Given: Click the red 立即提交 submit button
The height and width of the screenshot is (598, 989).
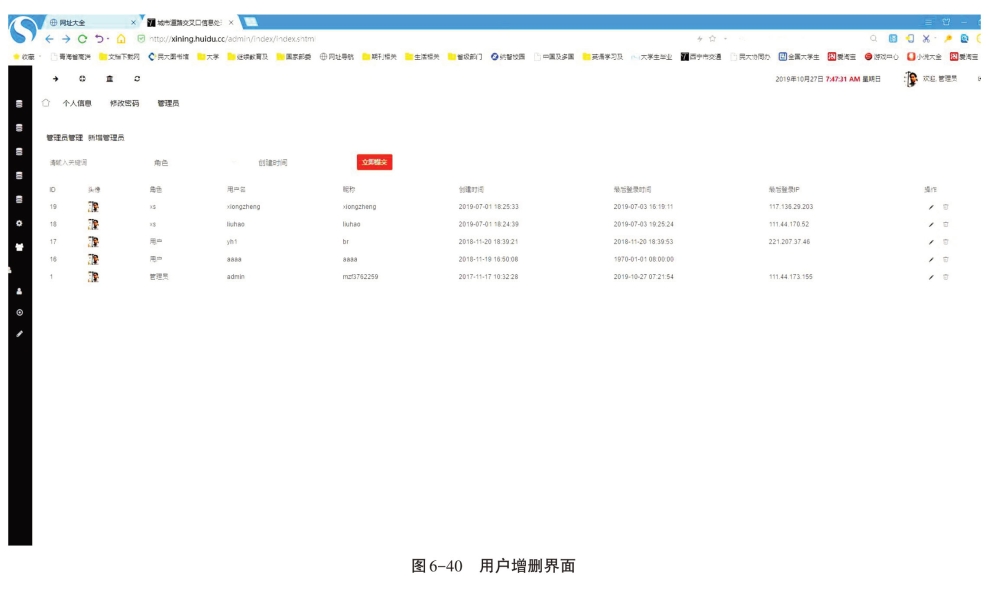Looking at the screenshot, I should (x=375, y=162).
